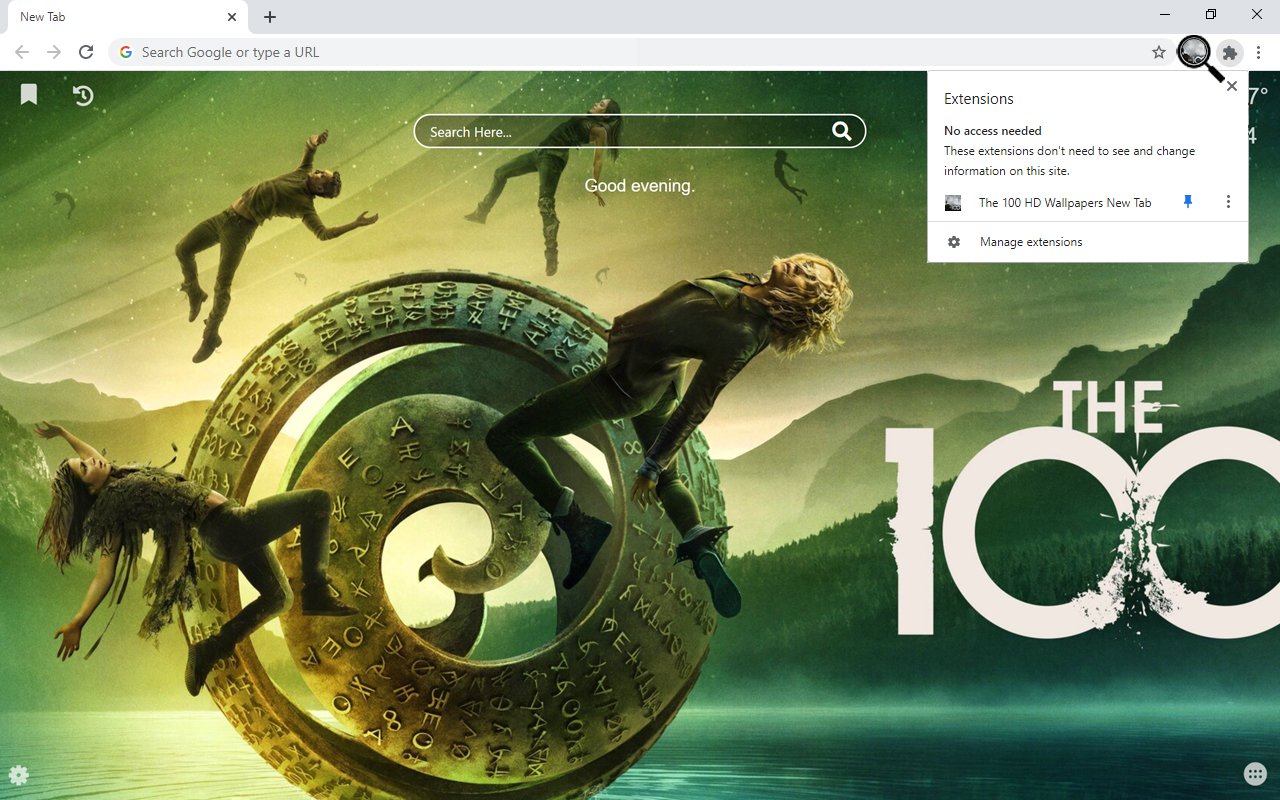Click the magnifier icon in the search bar

(x=842, y=131)
